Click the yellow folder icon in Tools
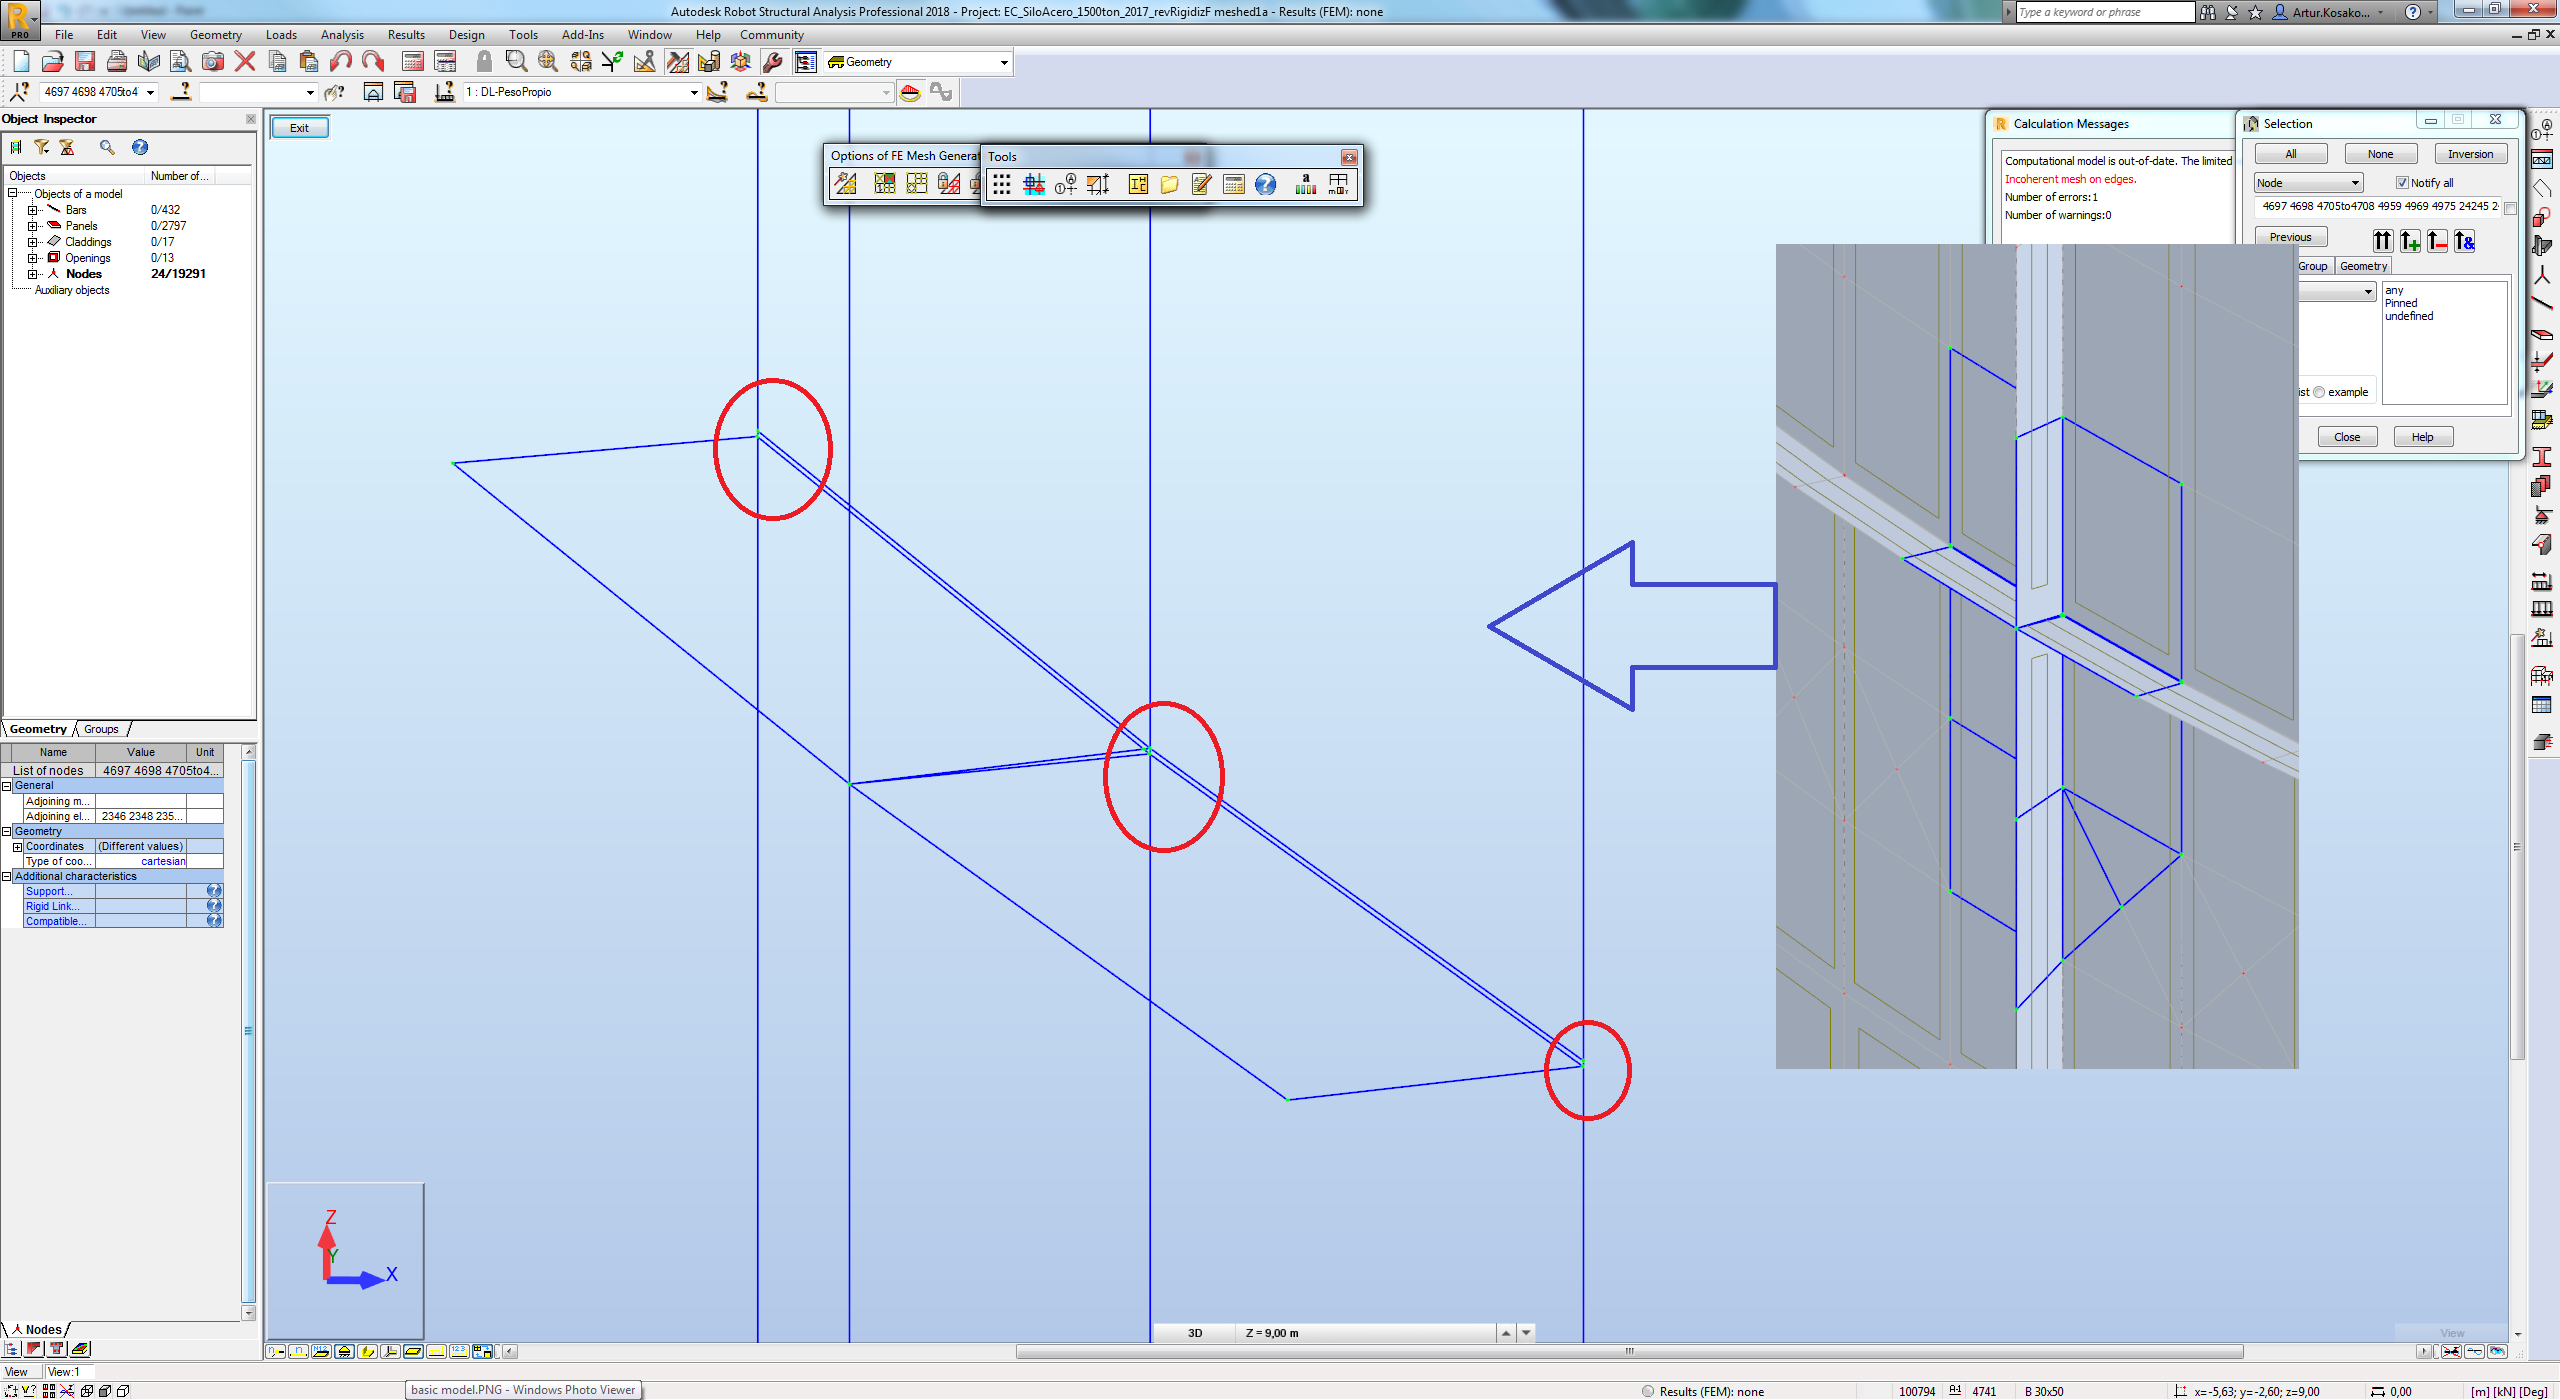2560x1400 pixels. click(1169, 184)
